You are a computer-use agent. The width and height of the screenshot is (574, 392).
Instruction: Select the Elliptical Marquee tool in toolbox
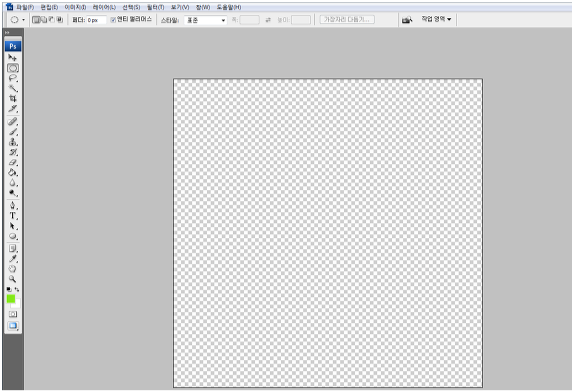[13, 68]
